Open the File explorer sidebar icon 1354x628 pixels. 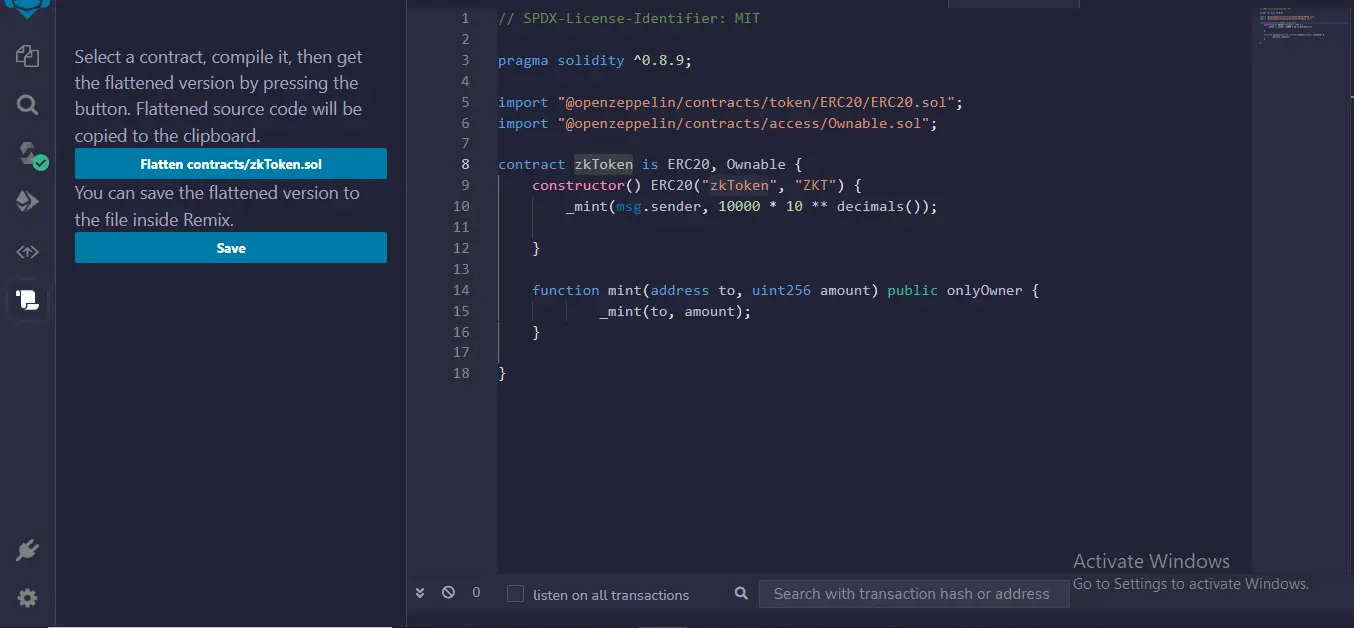27,56
